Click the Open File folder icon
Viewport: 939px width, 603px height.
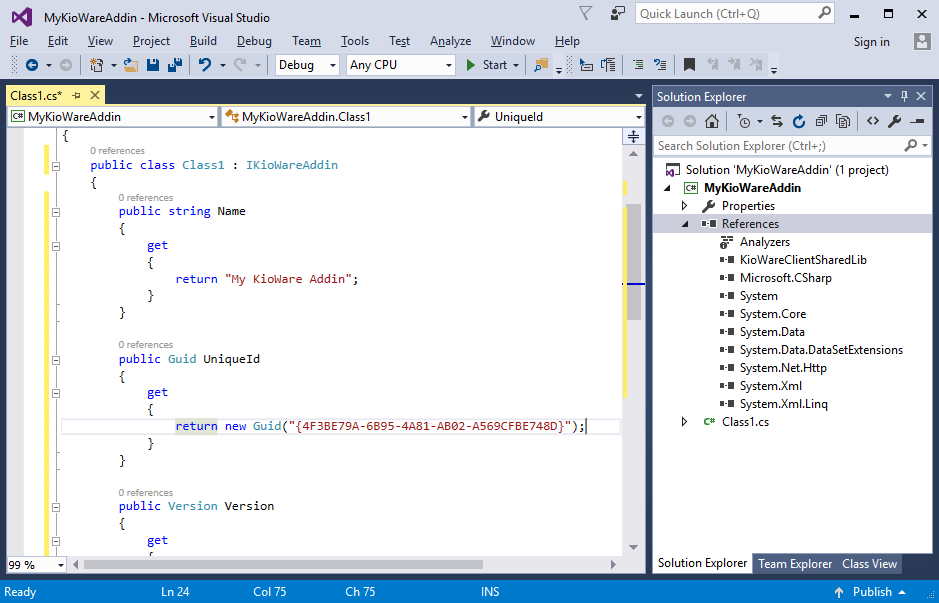pyautogui.click(x=131, y=65)
